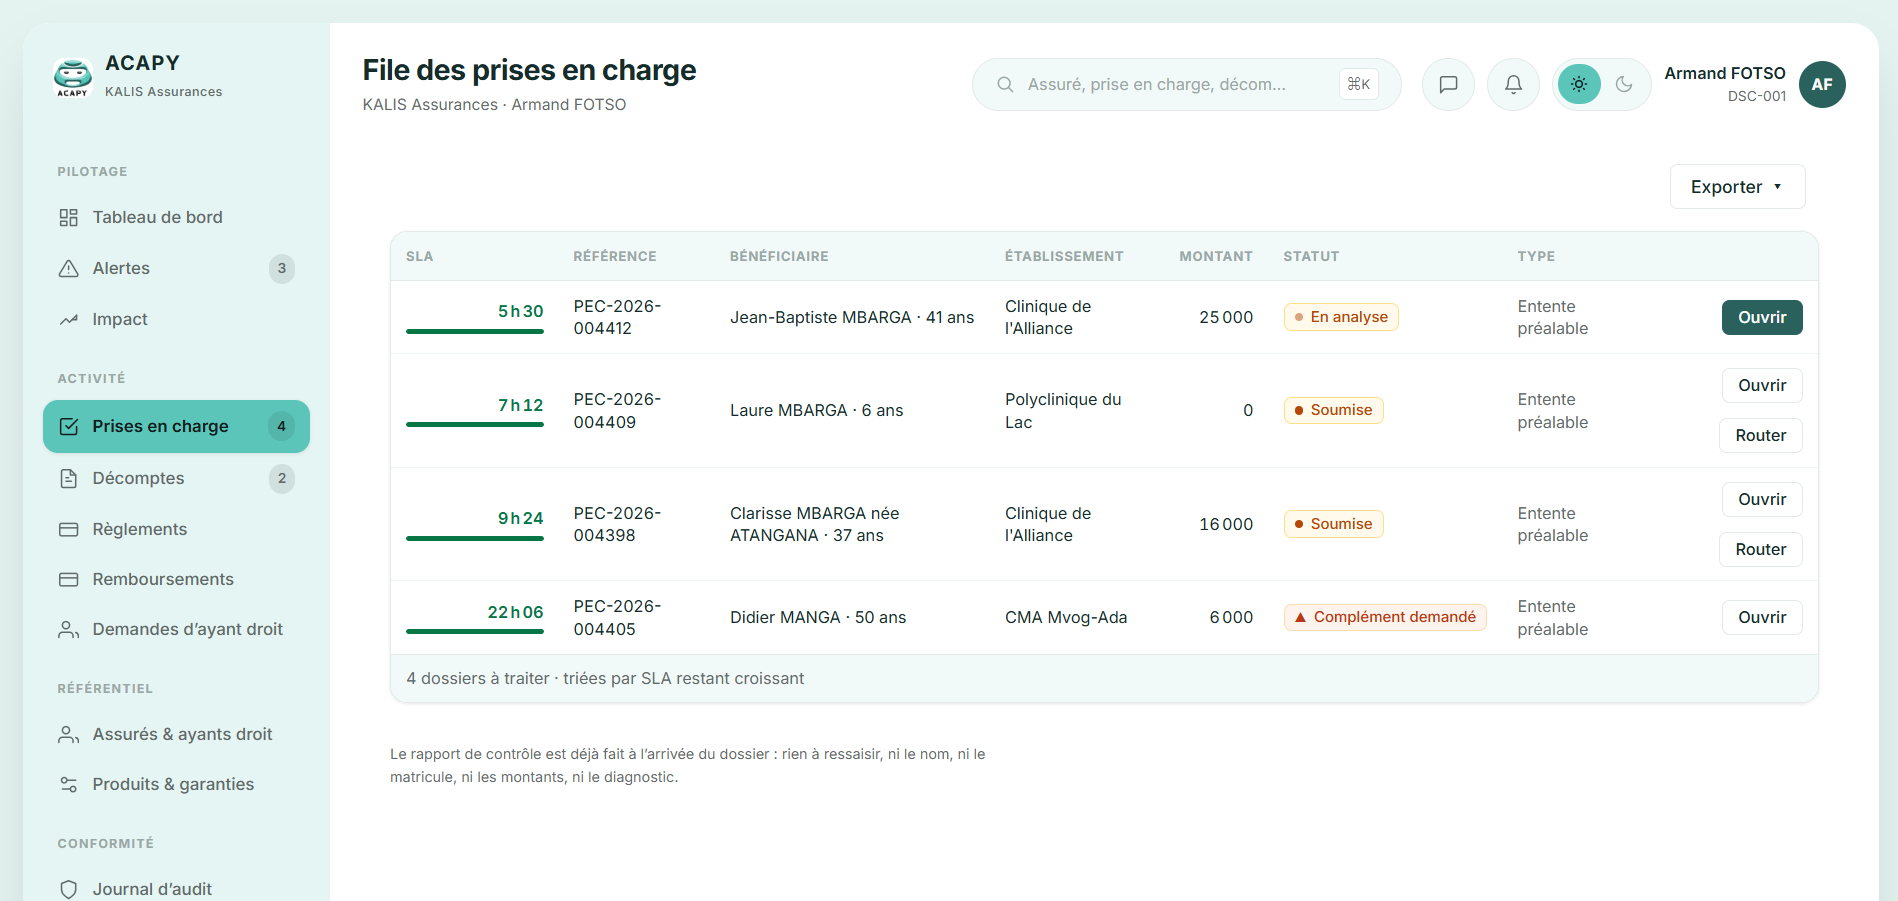The height and width of the screenshot is (901, 1898).
Task: Open Assurés & ayants droit
Action: 176,734
